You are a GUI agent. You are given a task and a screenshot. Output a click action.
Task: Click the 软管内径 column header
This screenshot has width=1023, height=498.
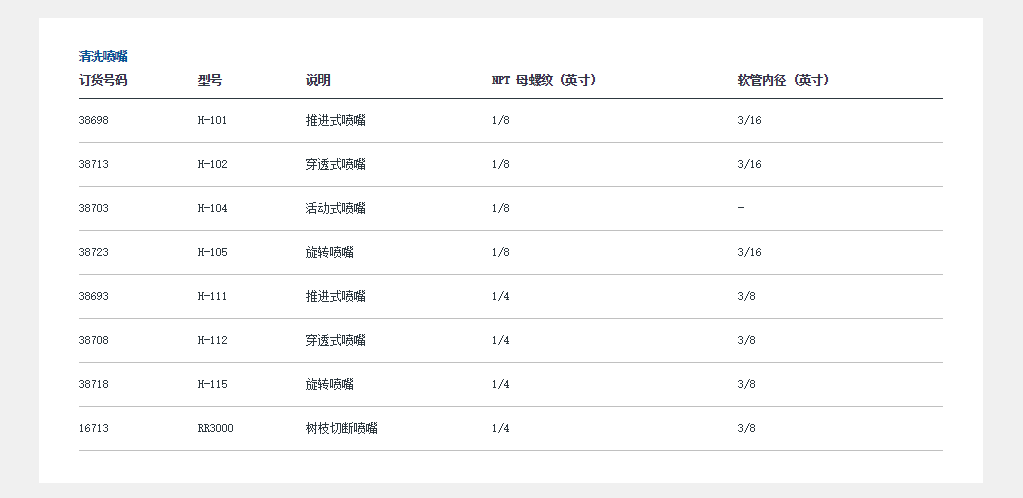tap(783, 81)
